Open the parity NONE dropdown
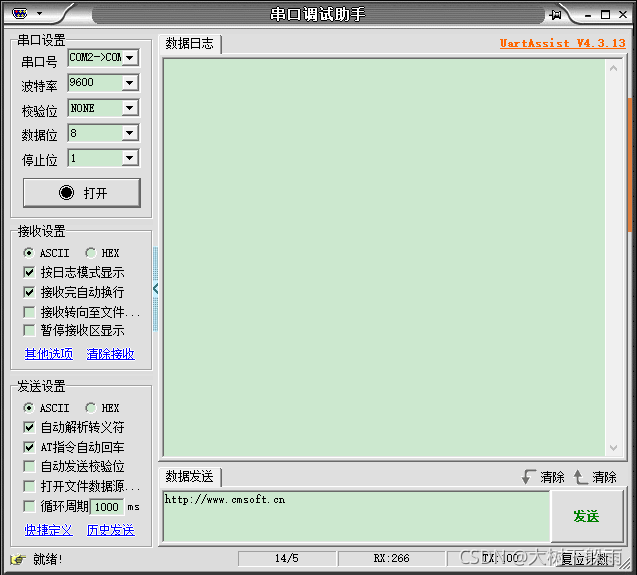Screen dimensions: 637x575 pos(130,108)
